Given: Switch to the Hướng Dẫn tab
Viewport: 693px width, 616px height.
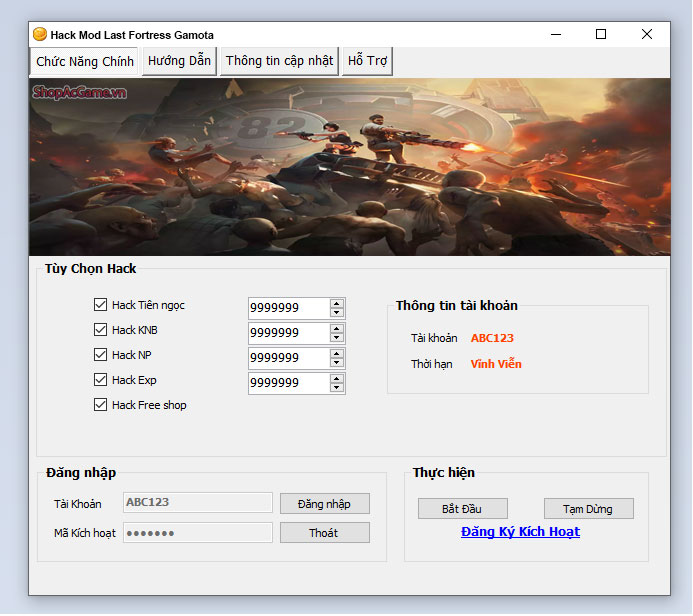Looking at the screenshot, I should 179,61.
